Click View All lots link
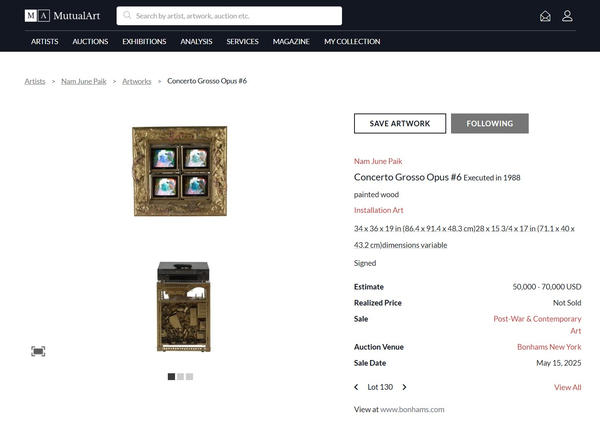Screen dimensions: 600x431 pos(567,387)
